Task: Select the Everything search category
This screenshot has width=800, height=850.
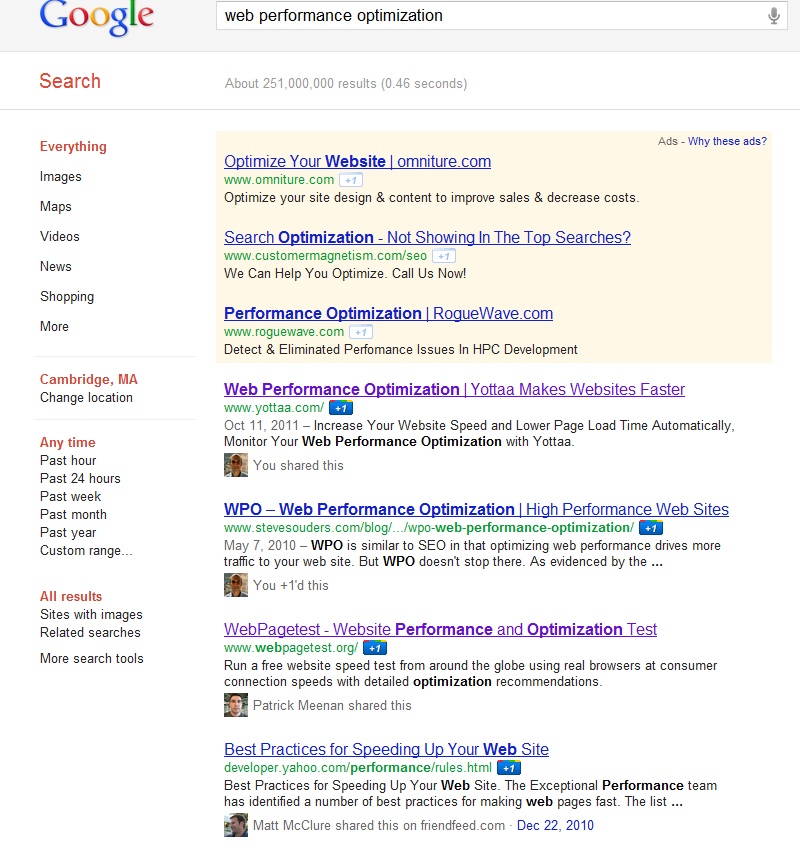Action: pos(73,146)
